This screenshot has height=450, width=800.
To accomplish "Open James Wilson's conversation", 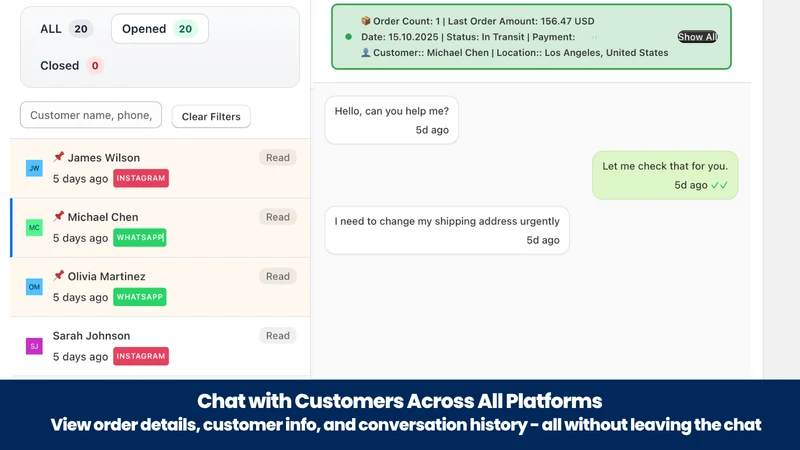I will pyautogui.click(x=160, y=168).
